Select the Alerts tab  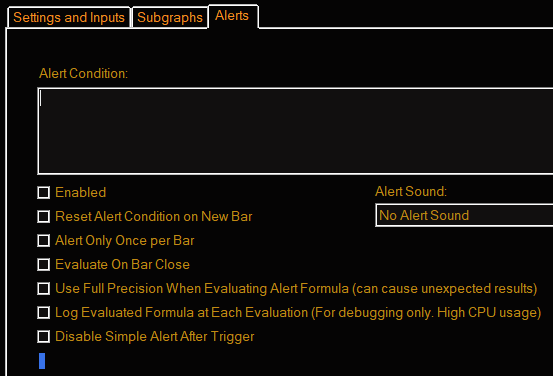(232, 16)
